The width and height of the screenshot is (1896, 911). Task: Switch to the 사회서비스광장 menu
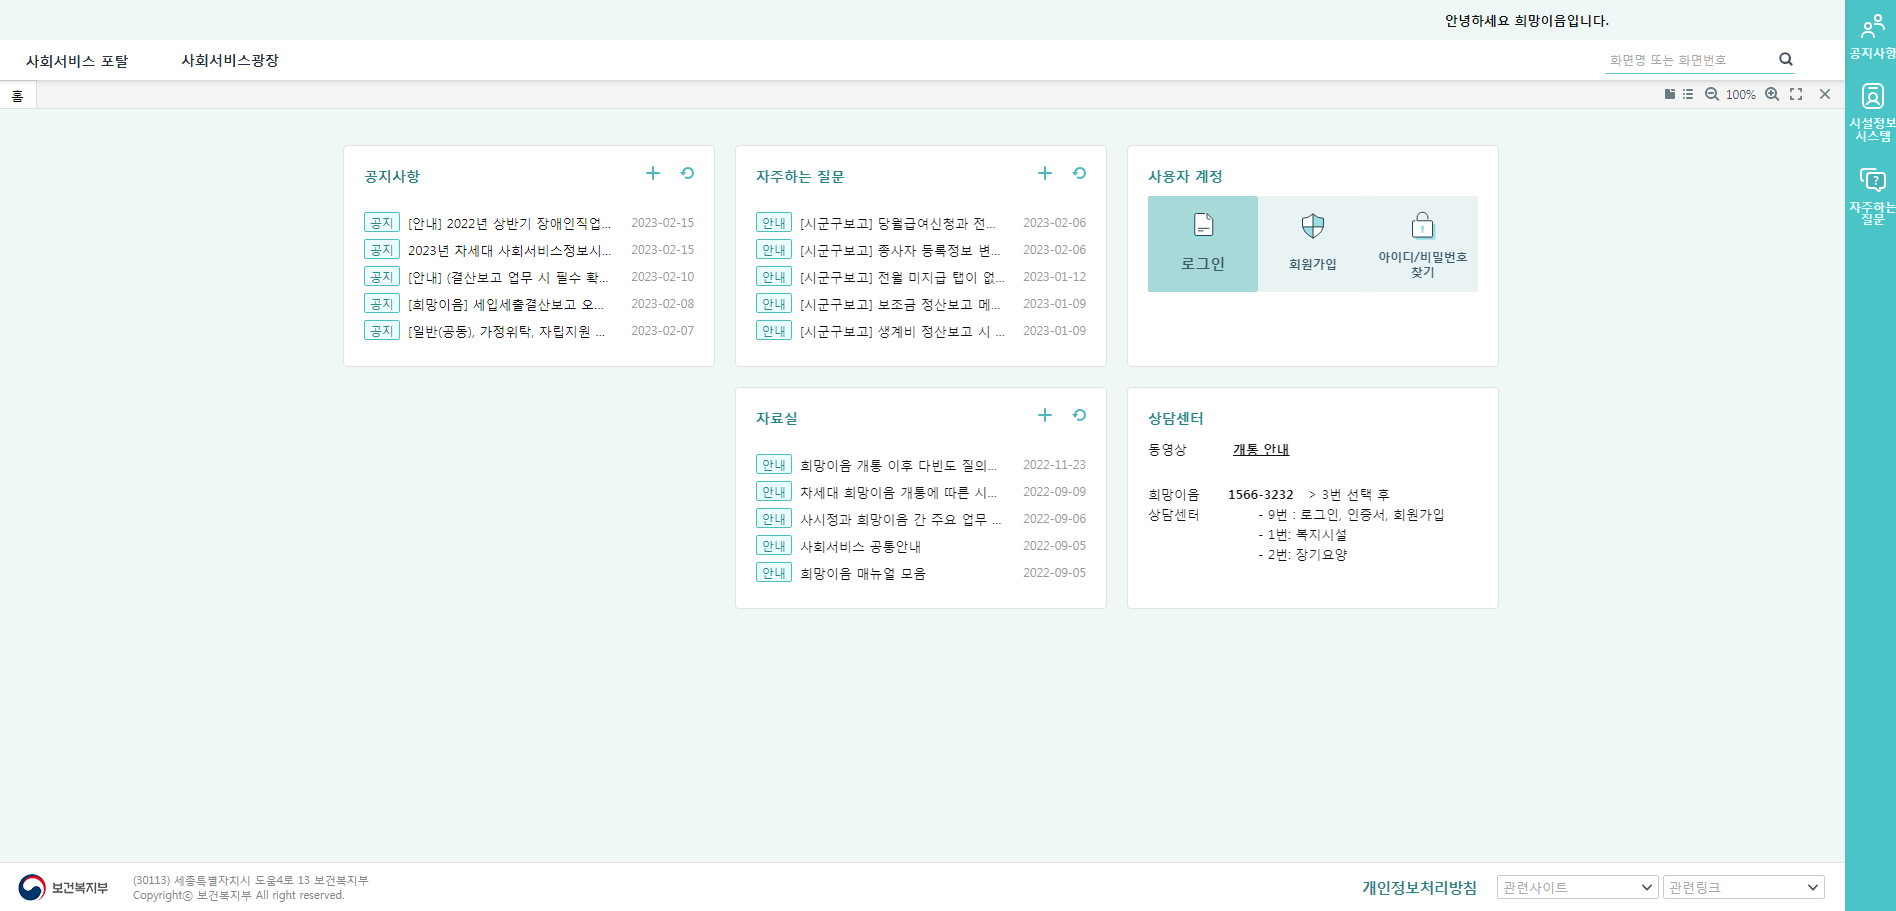(x=229, y=60)
